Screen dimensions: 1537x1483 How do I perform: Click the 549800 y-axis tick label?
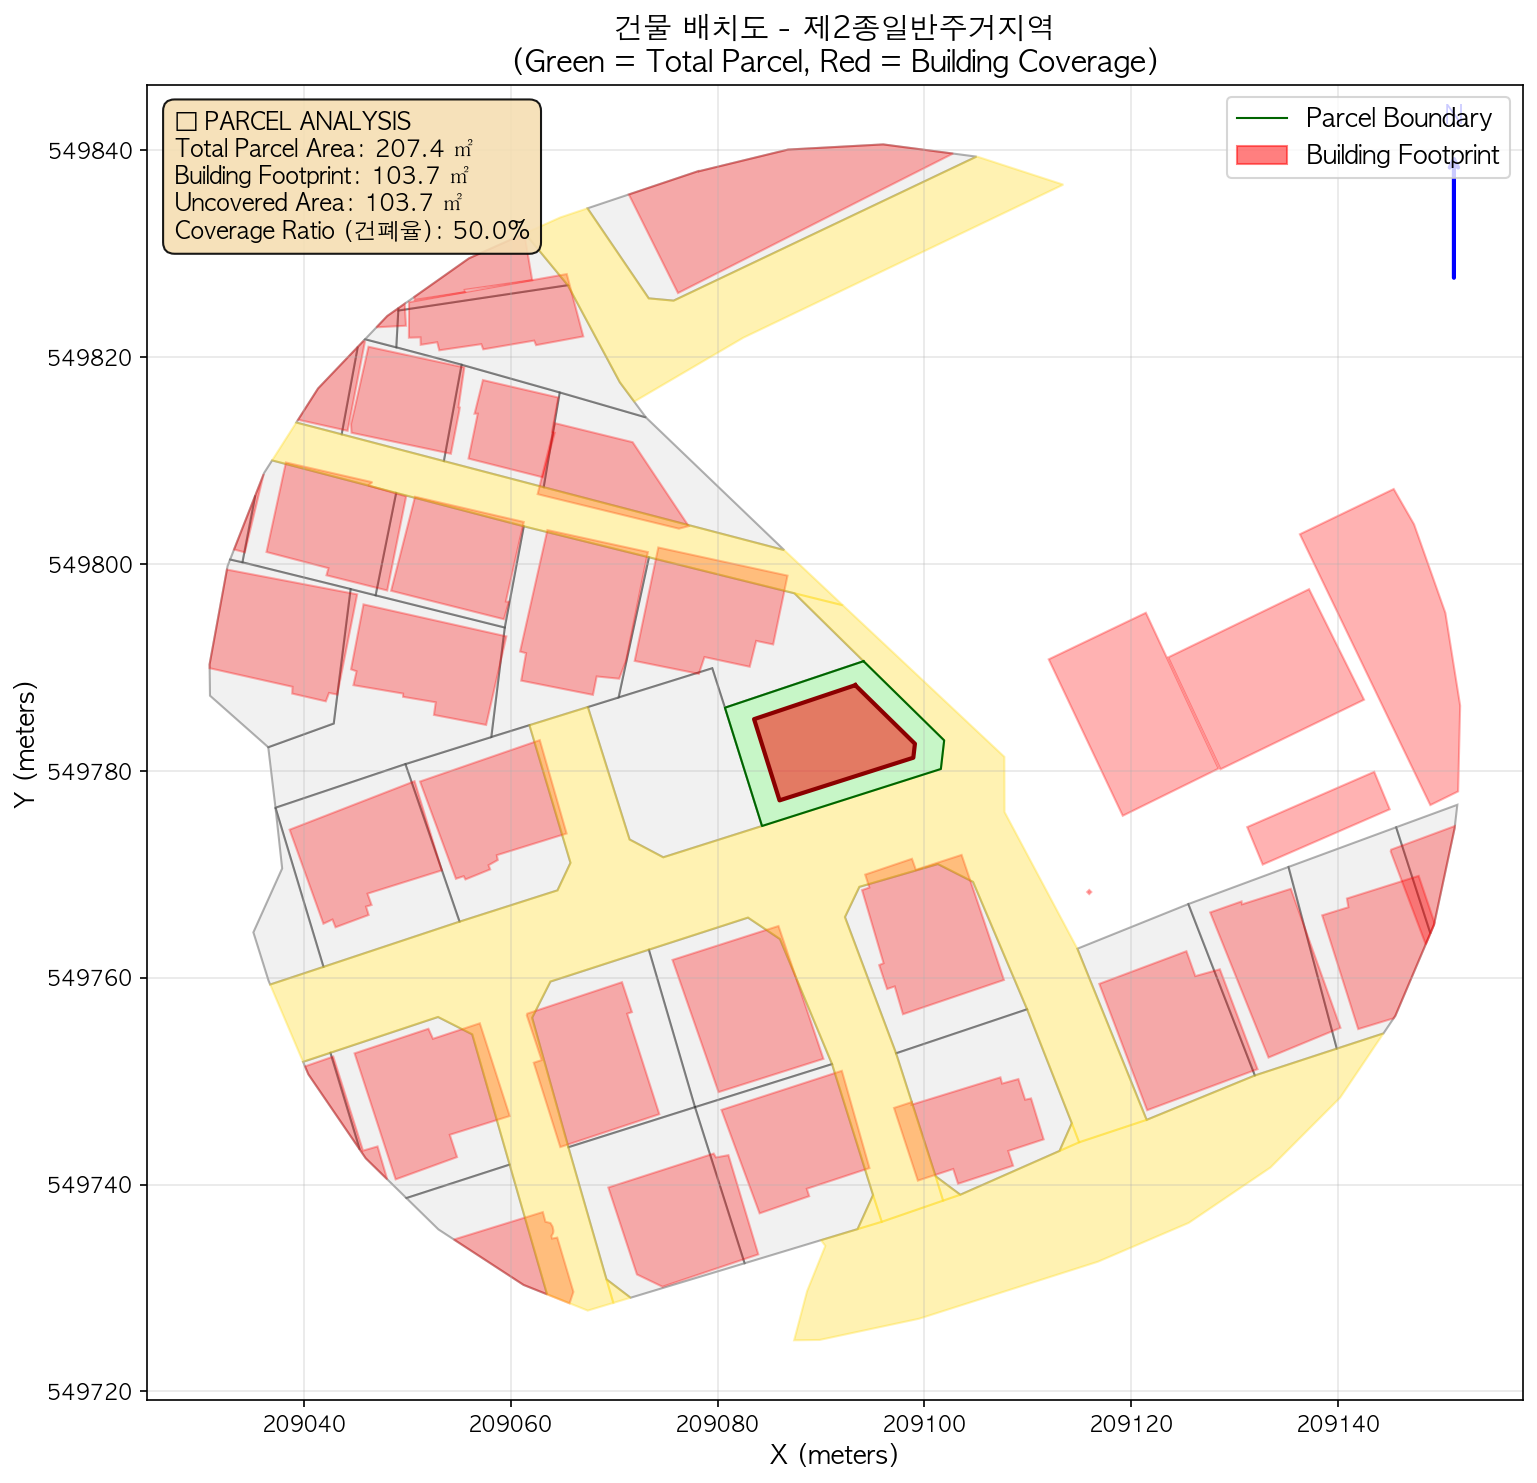[92, 564]
